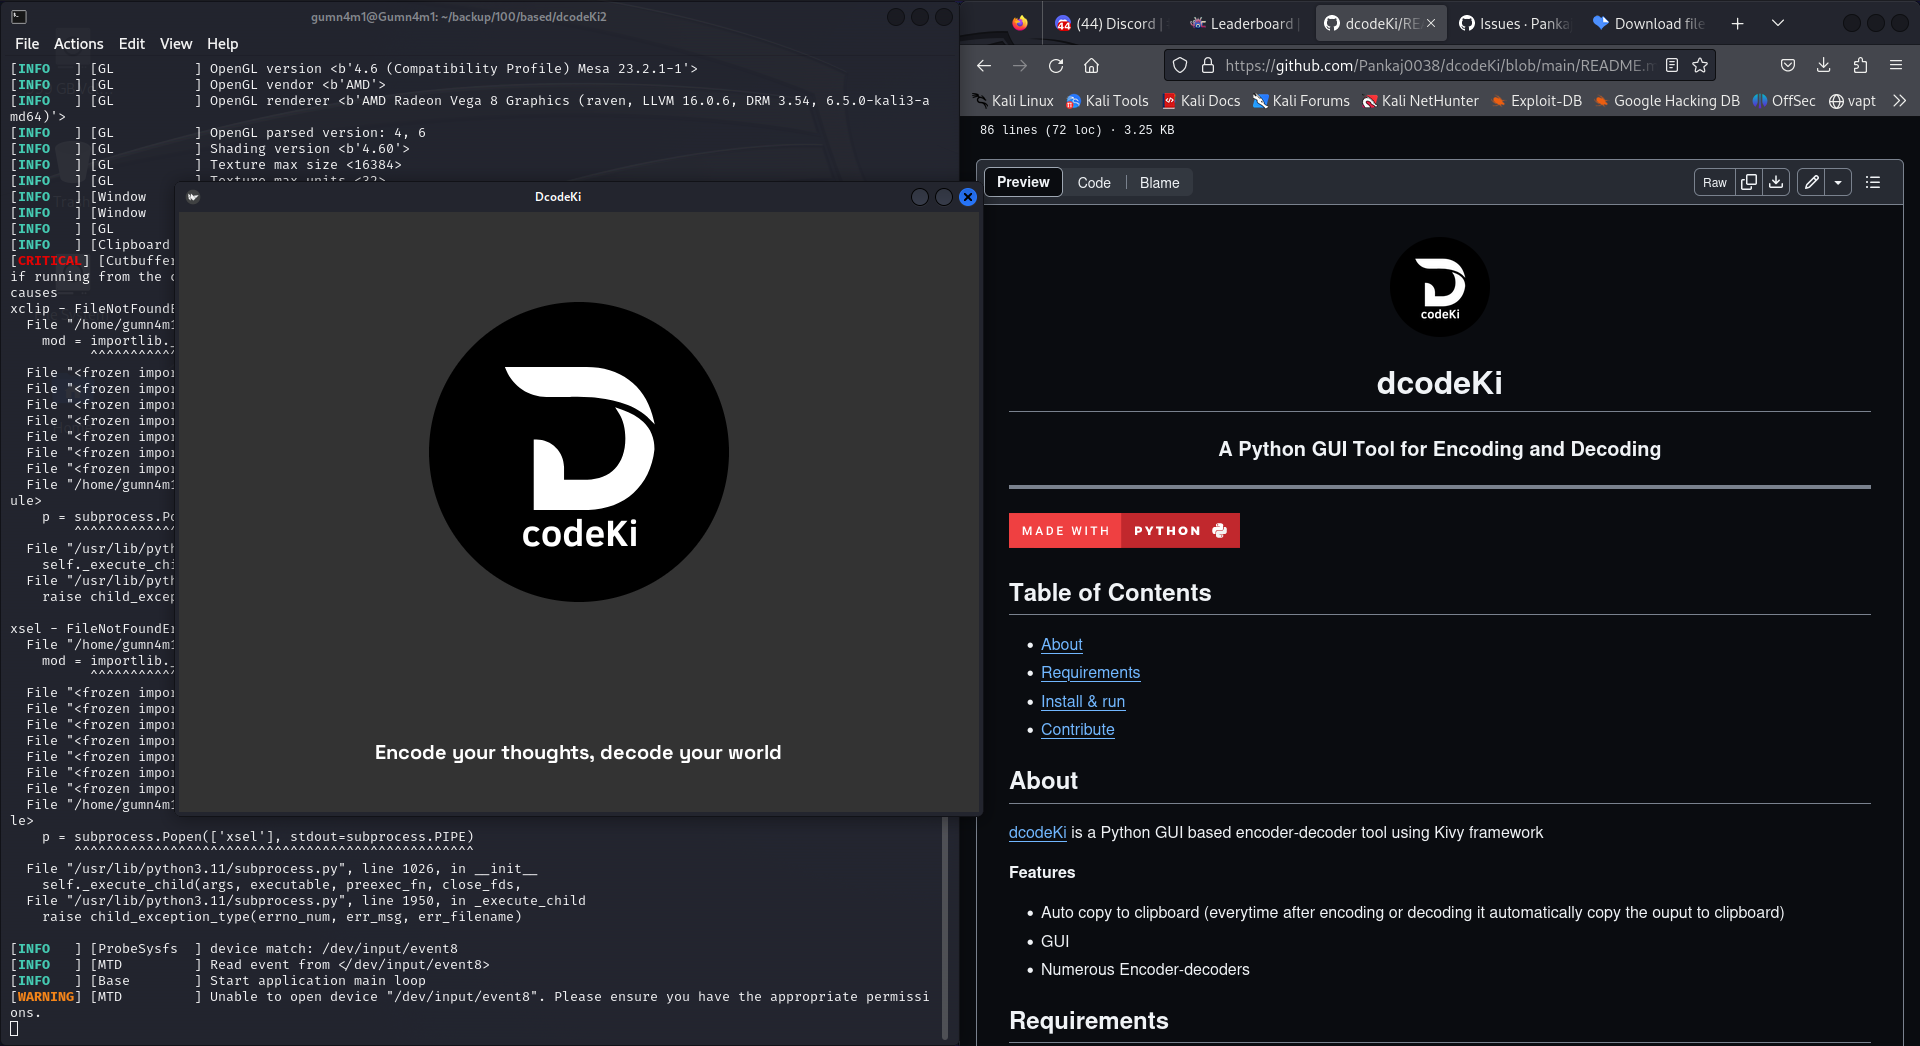Image resolution: width=1920 pixels, height=1046 pixels.
Task: Open Kali Forums bookmark
Action: click(x=1301, y=101)
